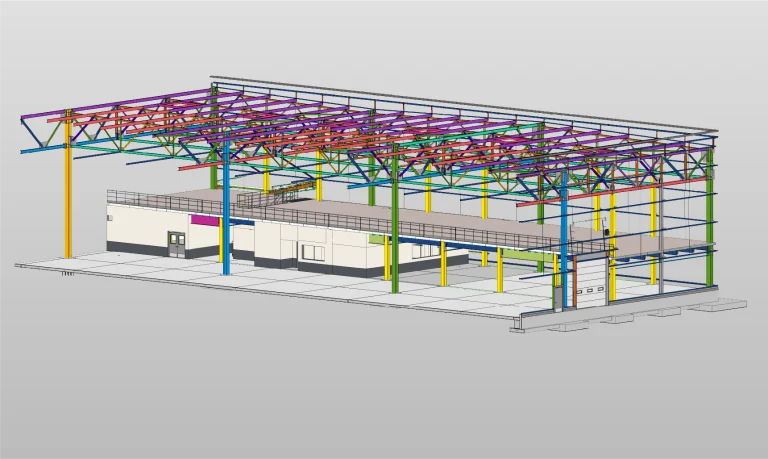Image resolution: width=768 pixels, height=459 pixels.
Task: Click the wide window on the white building wall
Action: point(313,253)
